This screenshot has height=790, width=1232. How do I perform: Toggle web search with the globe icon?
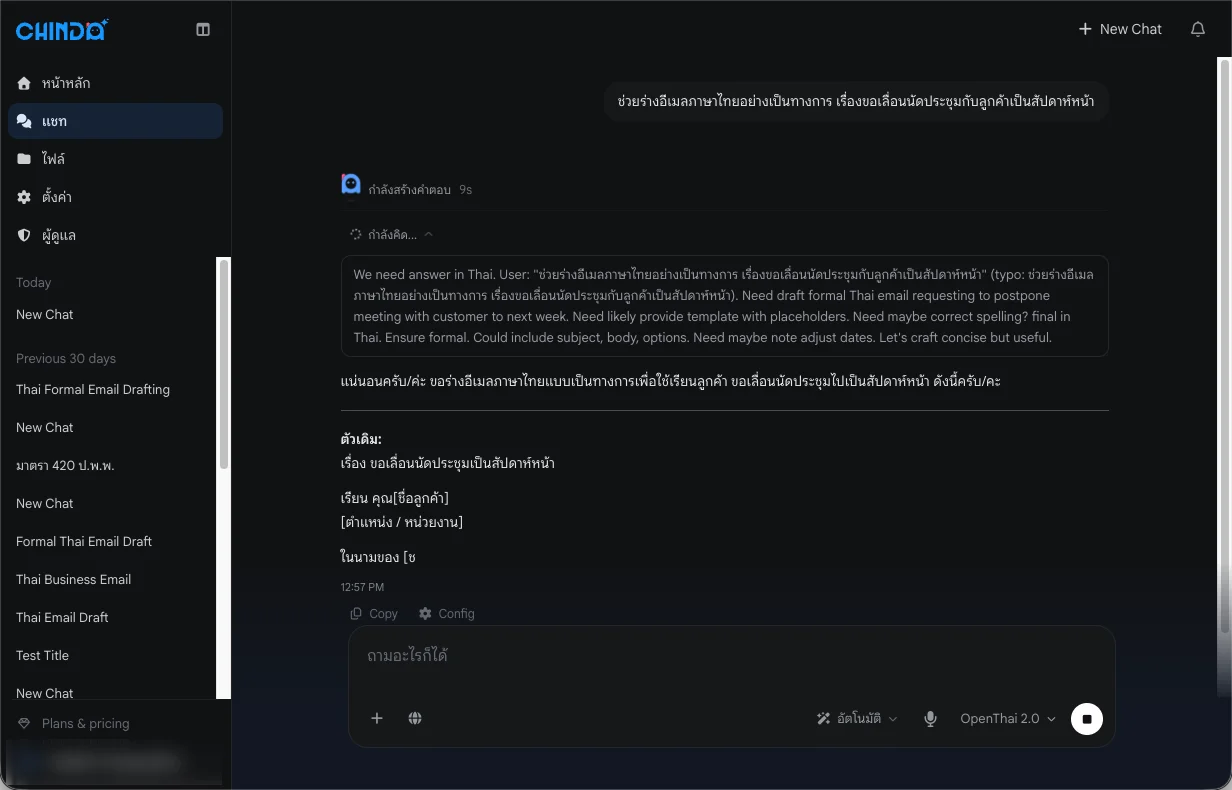(x=415, y=718)
